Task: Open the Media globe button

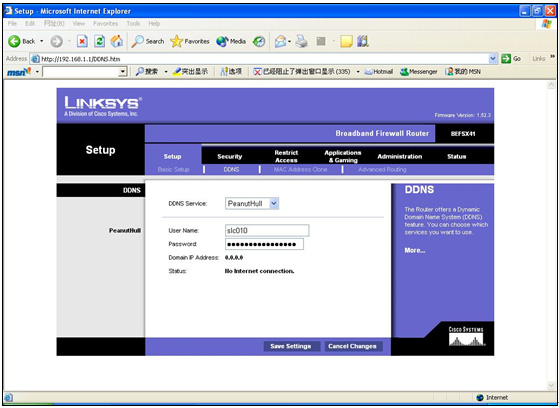Action: [231, 42]
